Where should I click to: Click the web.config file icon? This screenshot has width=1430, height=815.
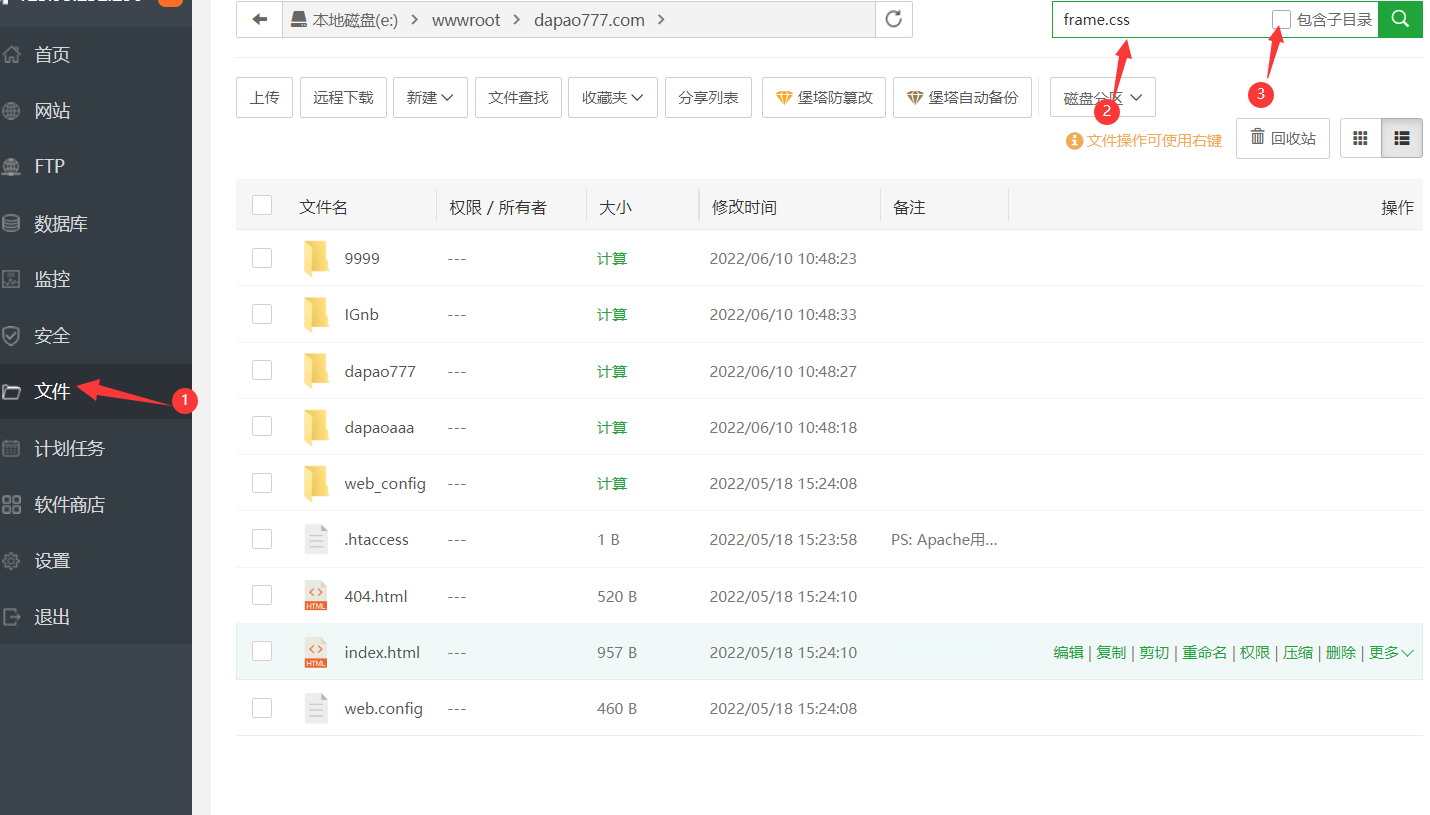point(316,708)
